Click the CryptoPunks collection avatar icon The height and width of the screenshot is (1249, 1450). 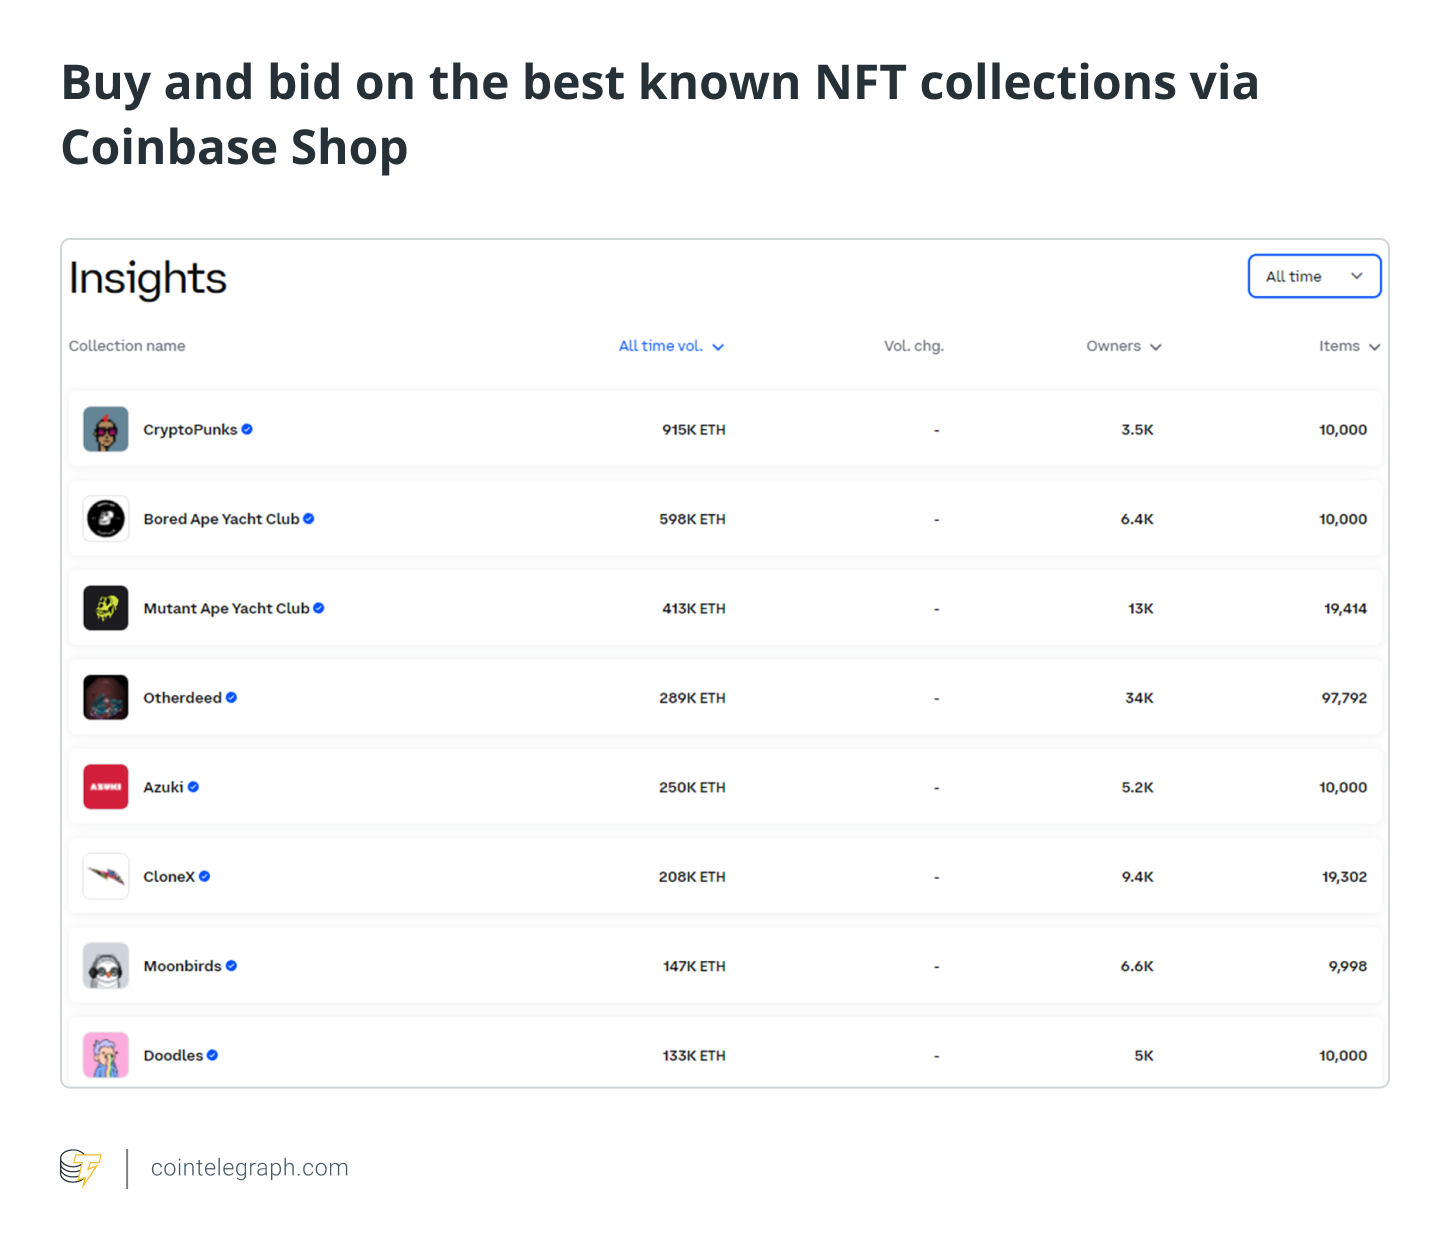click(x=105, y=429)
